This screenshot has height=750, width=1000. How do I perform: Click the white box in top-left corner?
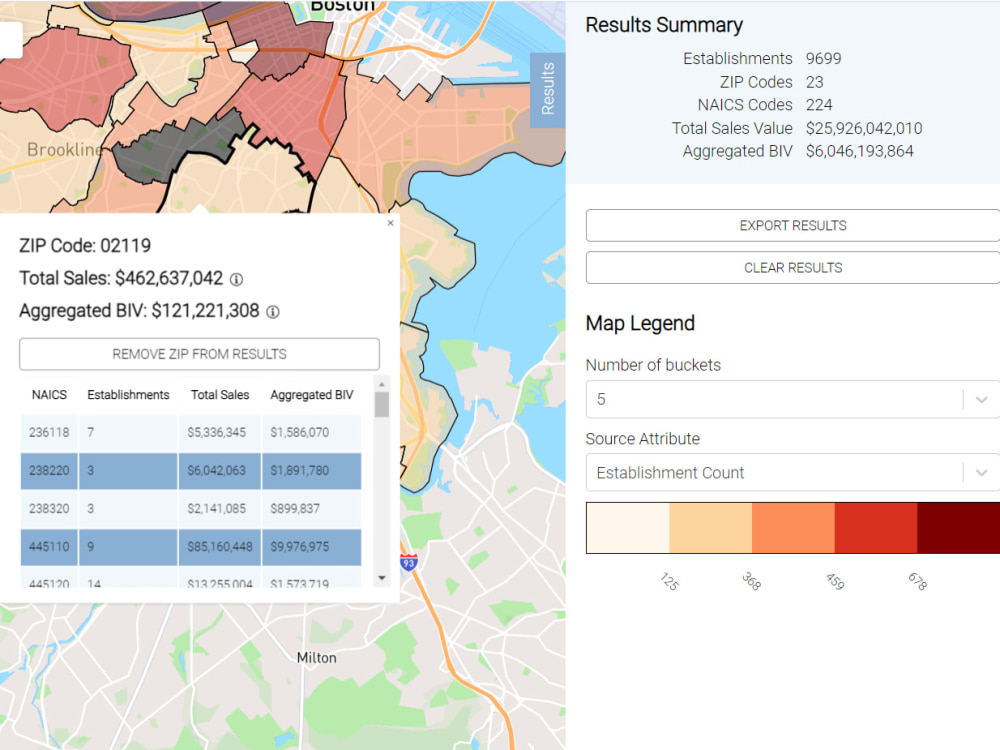[11, 39]
